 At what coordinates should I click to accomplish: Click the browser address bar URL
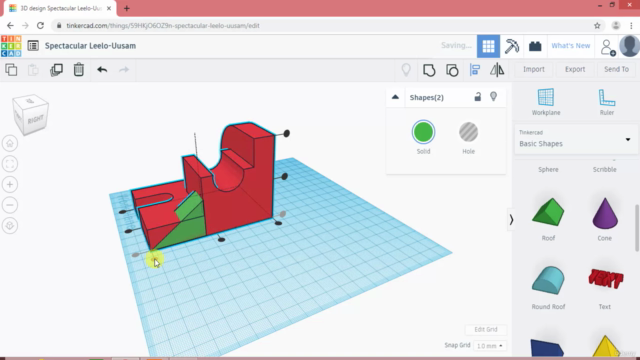pos(163,26)
